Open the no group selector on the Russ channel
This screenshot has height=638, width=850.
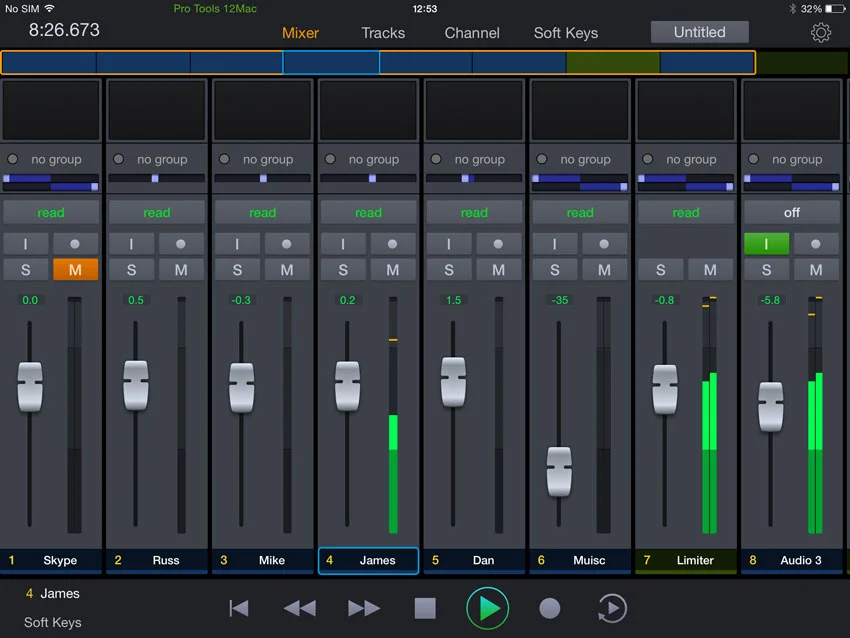click(x=156, y=159)
